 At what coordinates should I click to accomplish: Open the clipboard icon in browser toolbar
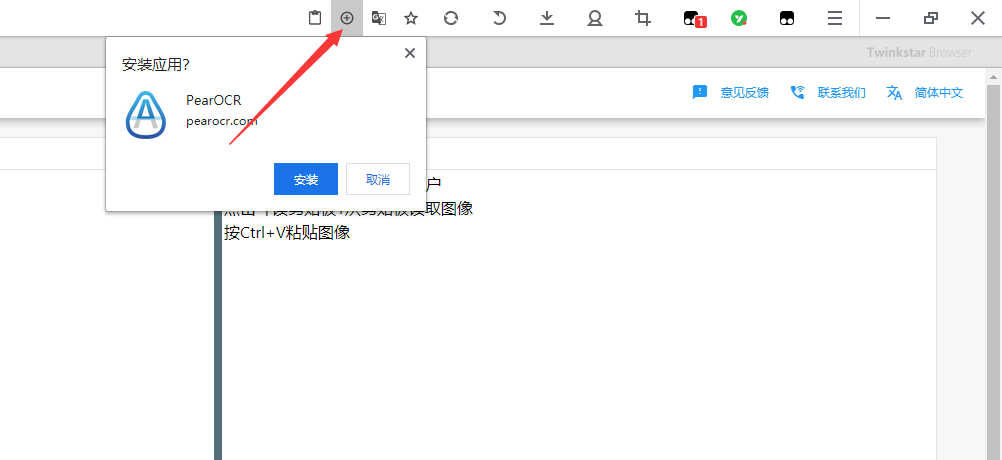tap(315, 18)
